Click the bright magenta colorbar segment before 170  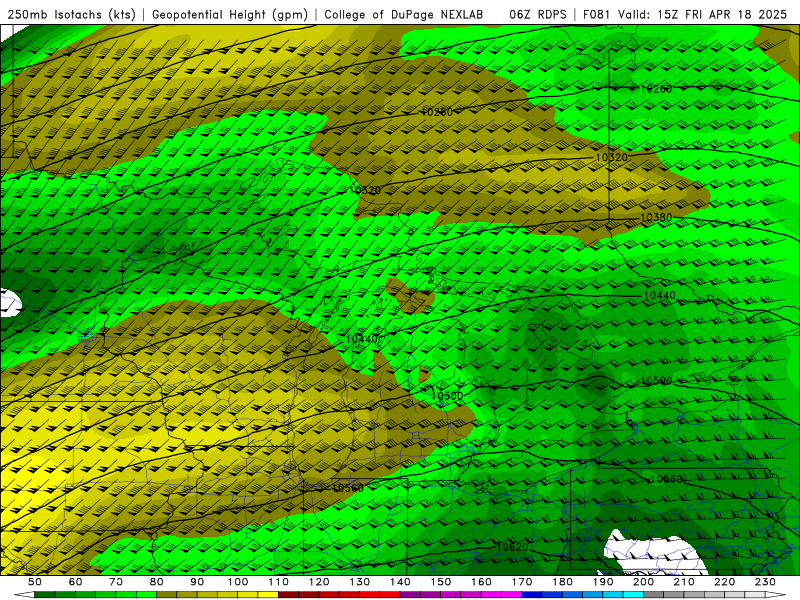click(511, 595)
